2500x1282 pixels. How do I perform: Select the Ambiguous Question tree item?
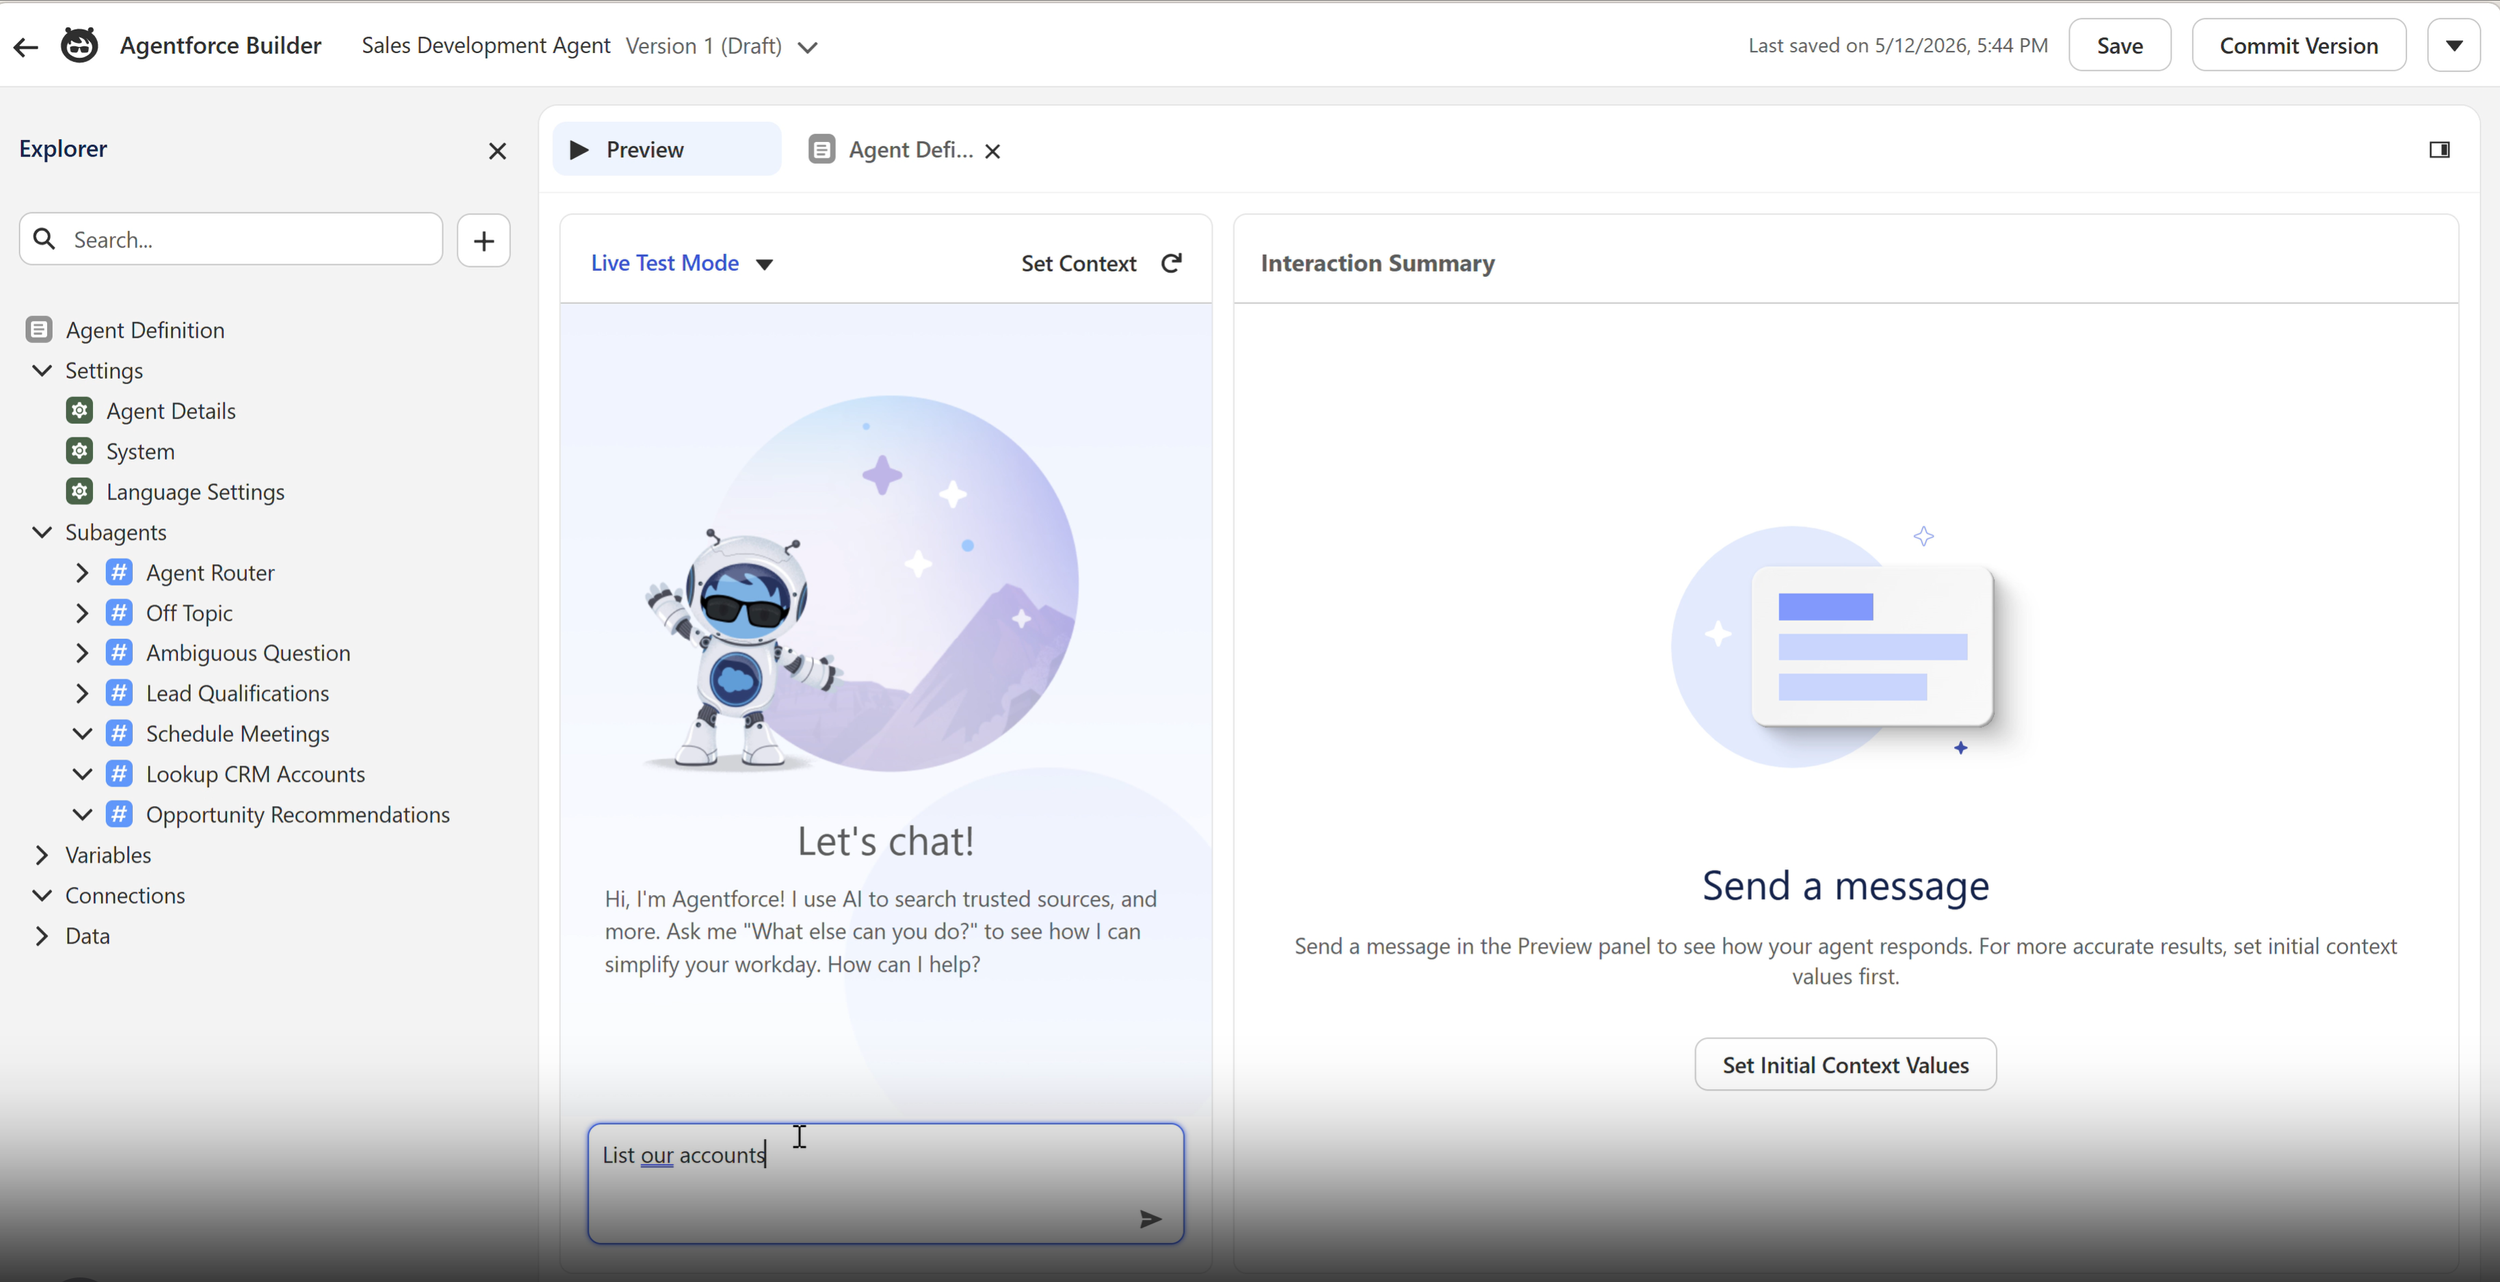pos(248,653)
